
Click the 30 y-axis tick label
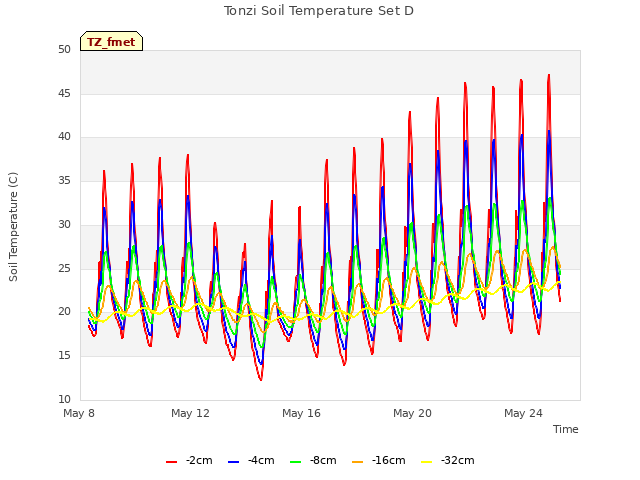(64, 224)
